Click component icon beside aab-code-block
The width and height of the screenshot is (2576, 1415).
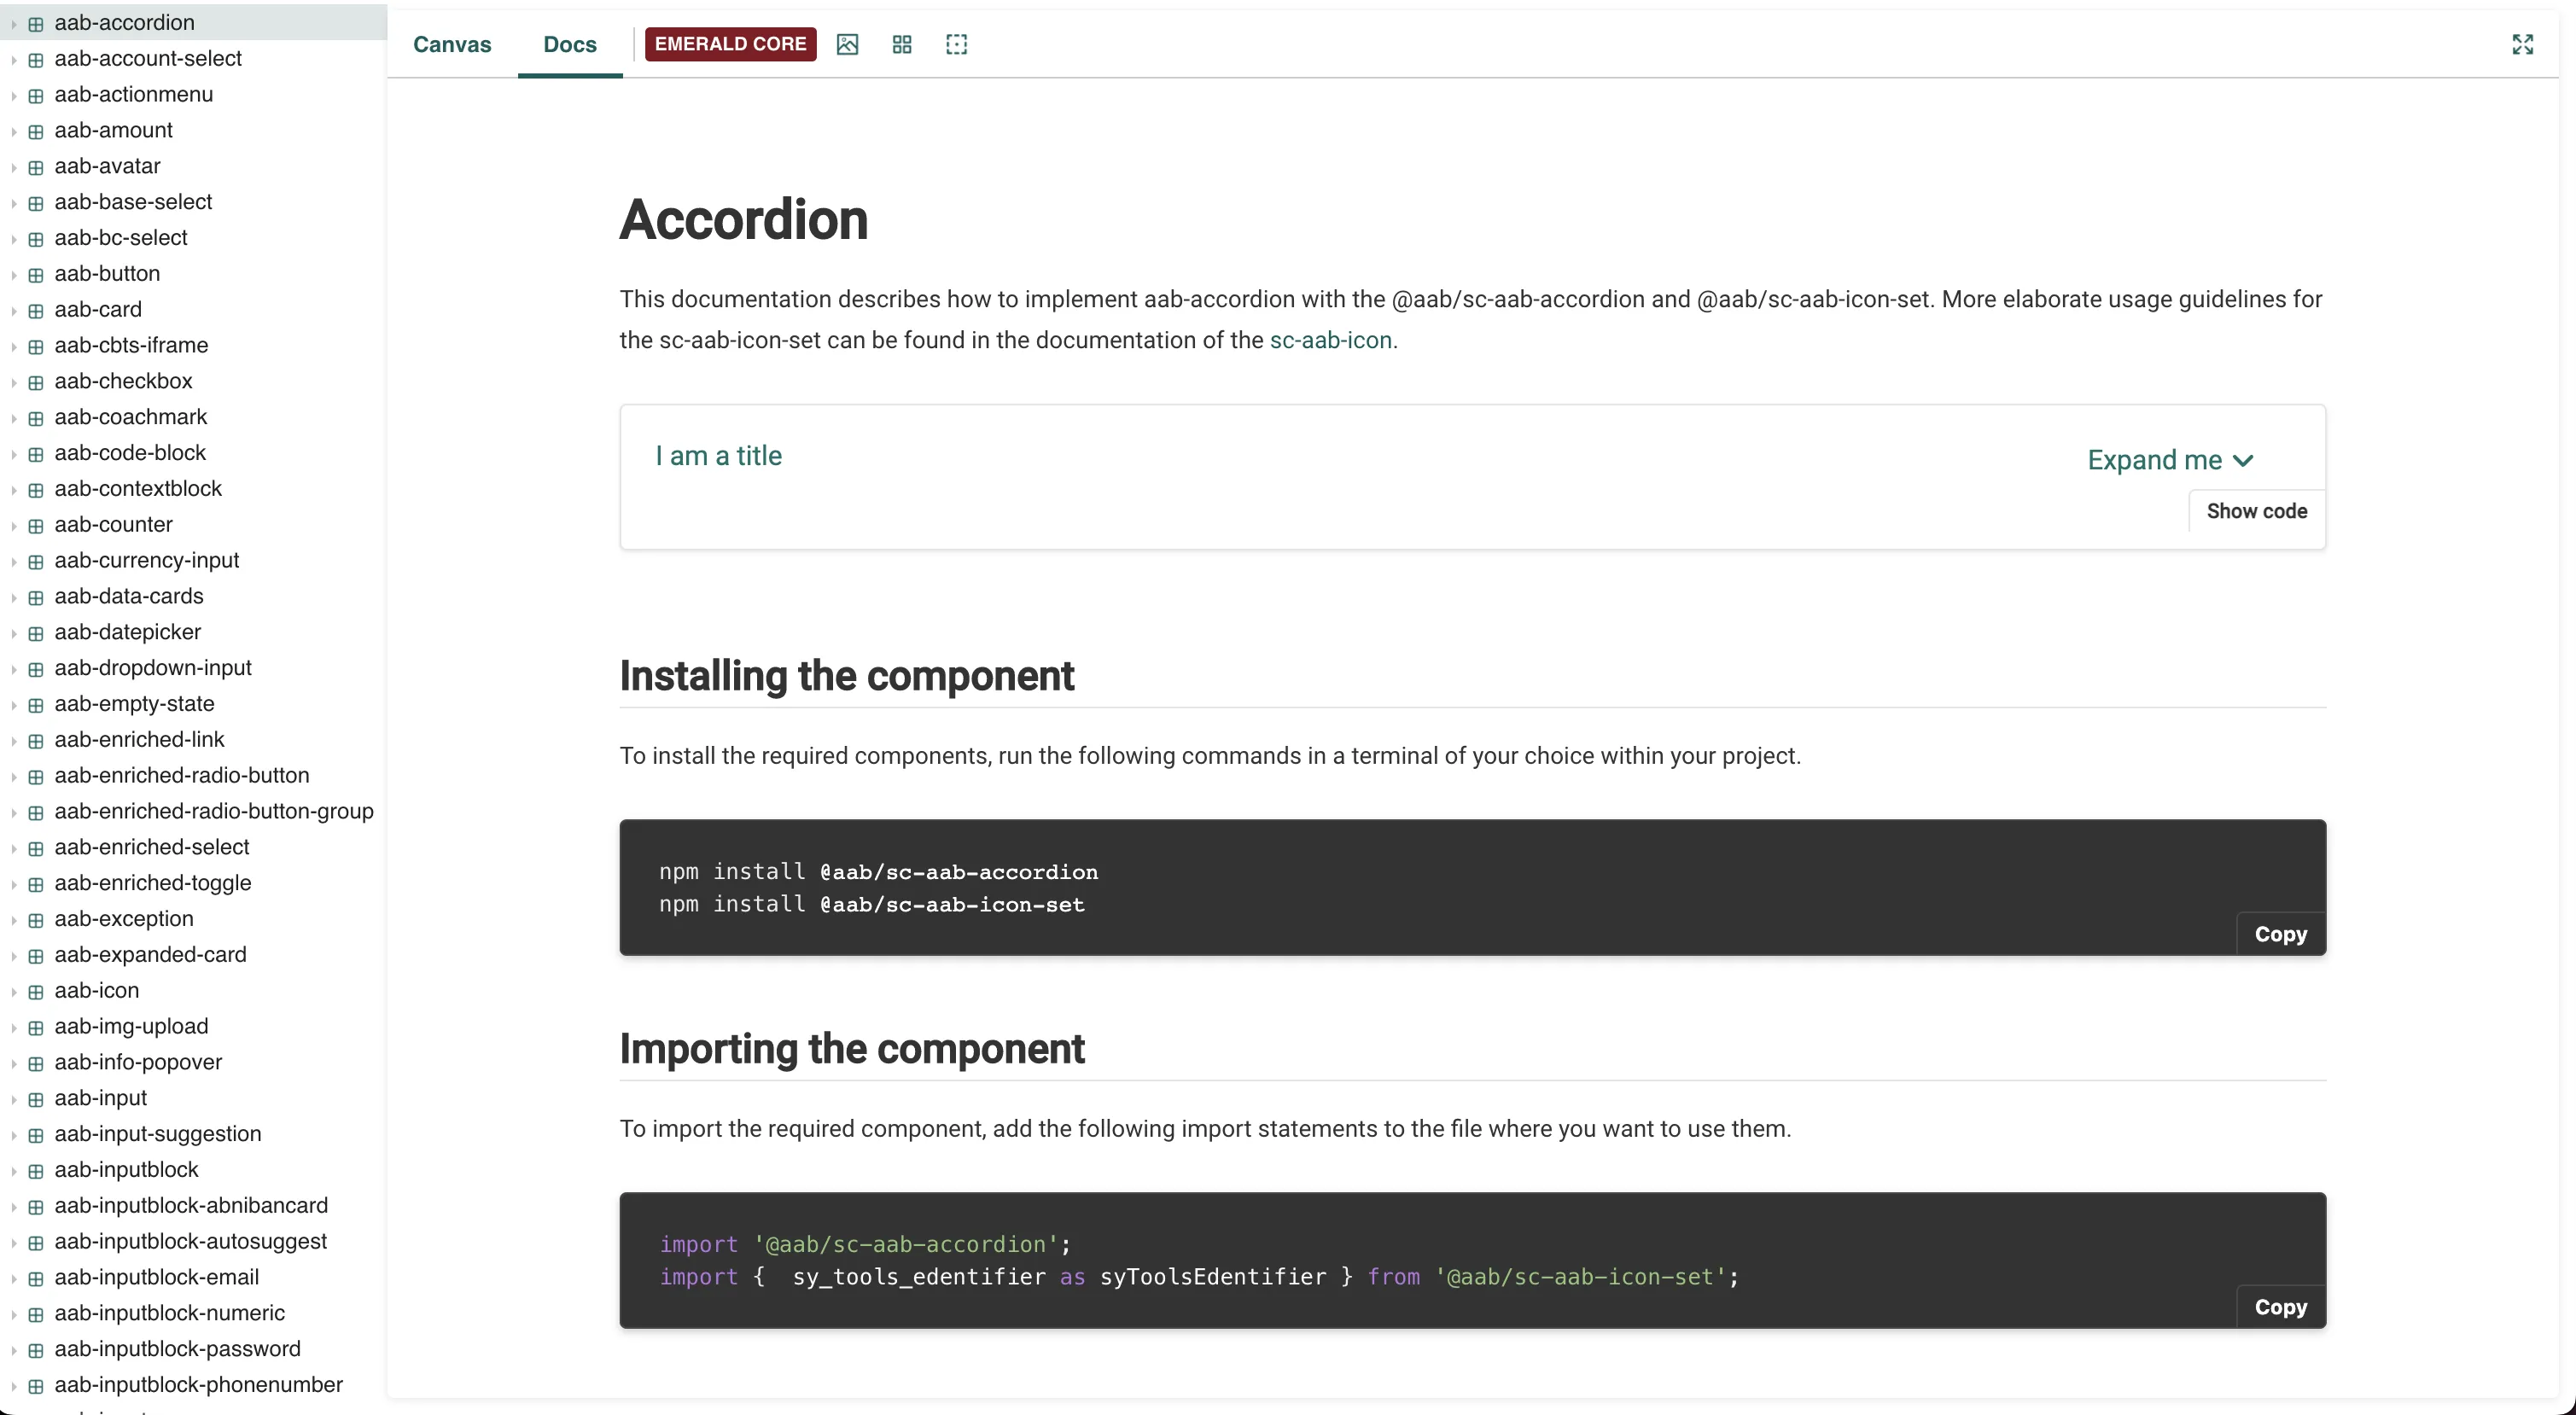click(x=36, y=454)
